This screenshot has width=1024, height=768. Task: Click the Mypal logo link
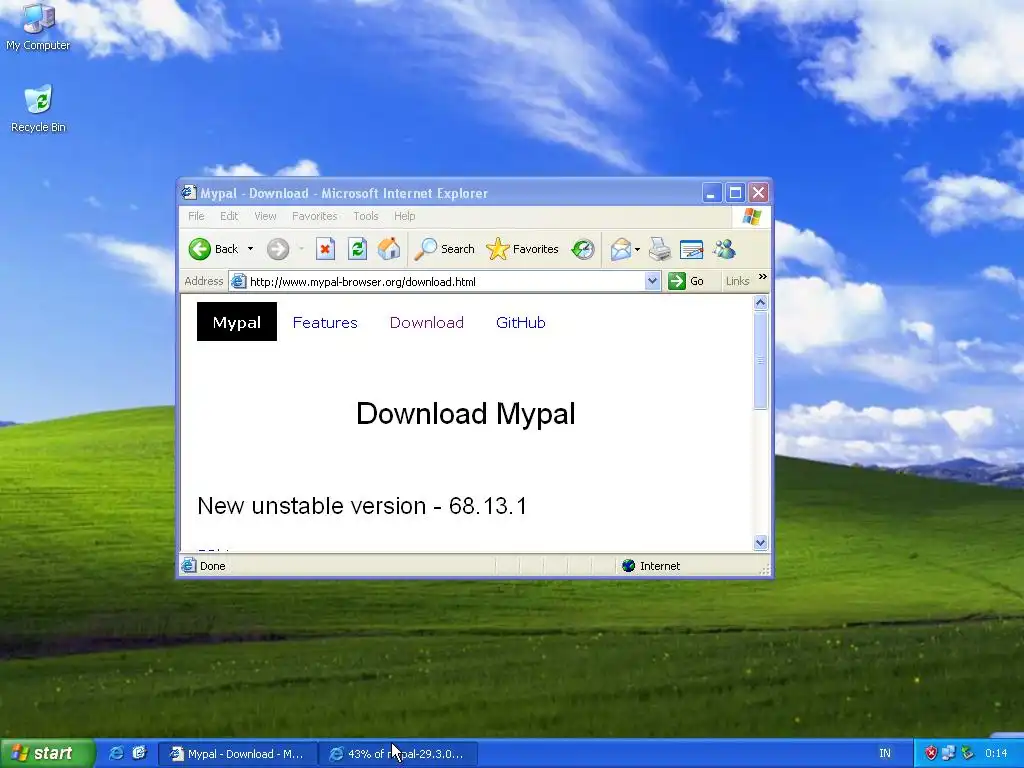236,322
